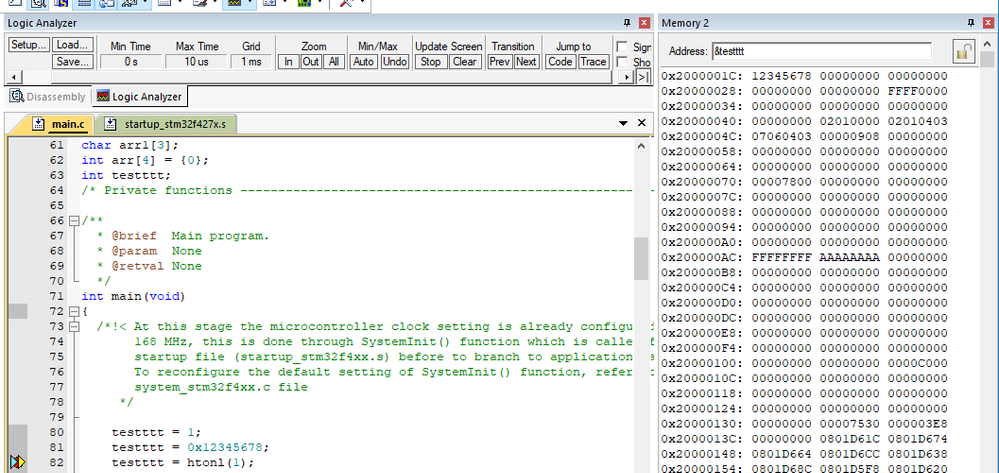Close the Memory 2 panel

click(988, 23)
